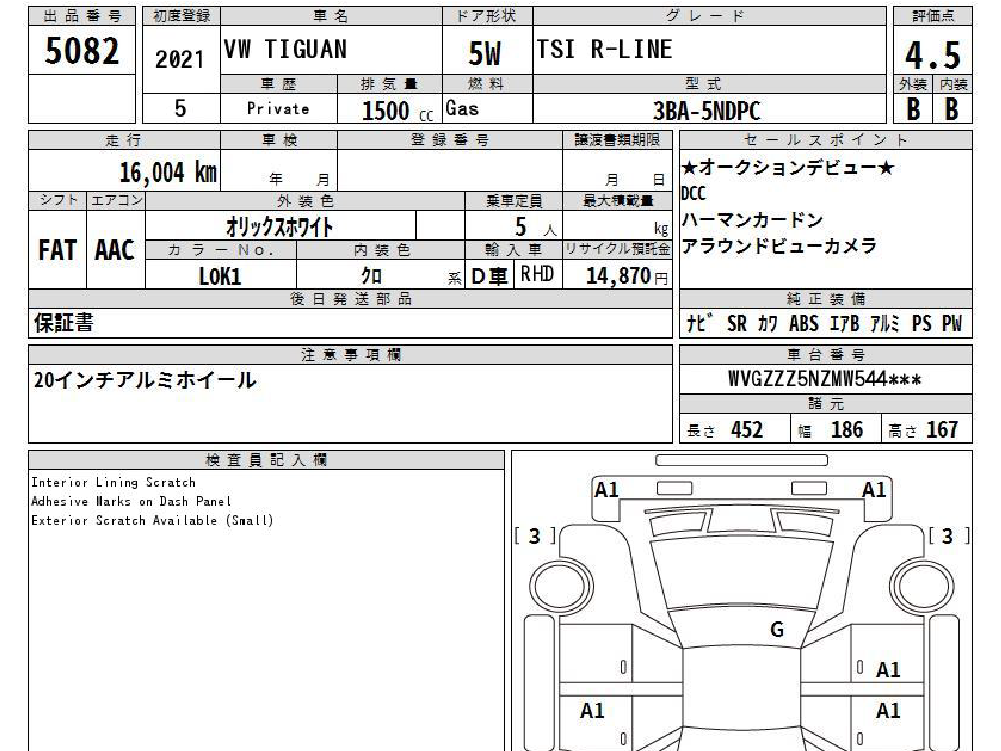Click the top-left A1 bumper damage mark
The image size is (1001, 751).
coord(606,490)
